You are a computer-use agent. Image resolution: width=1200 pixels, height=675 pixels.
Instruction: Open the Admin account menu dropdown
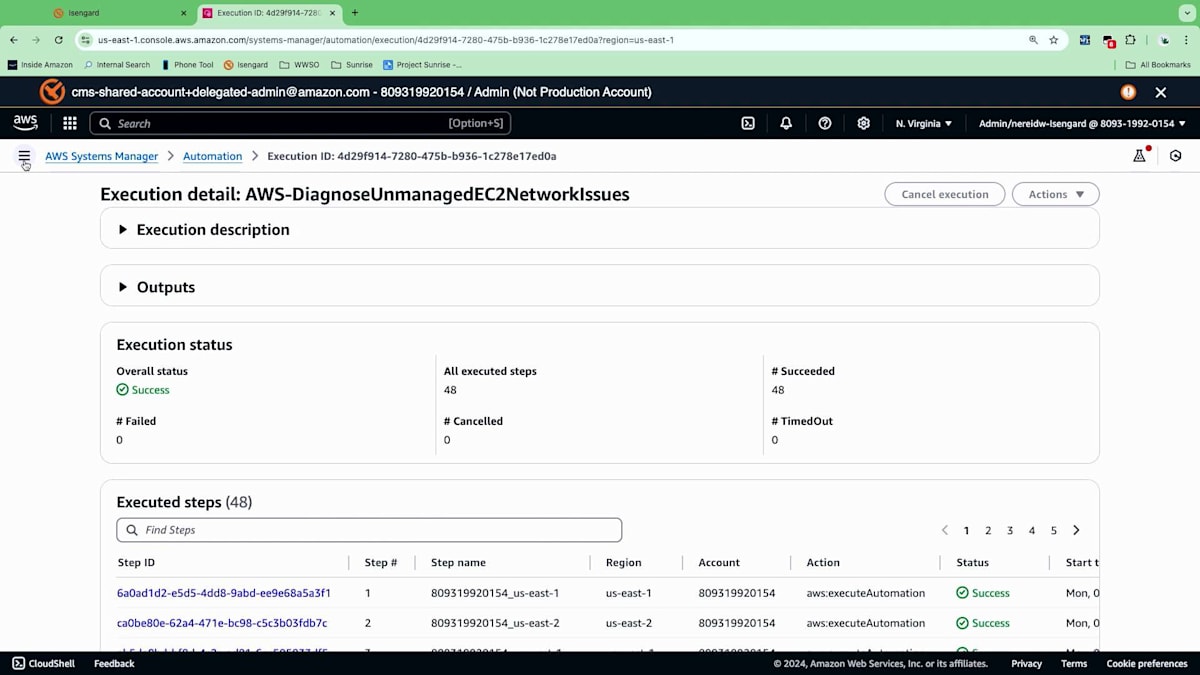(x=1082, y=123)
